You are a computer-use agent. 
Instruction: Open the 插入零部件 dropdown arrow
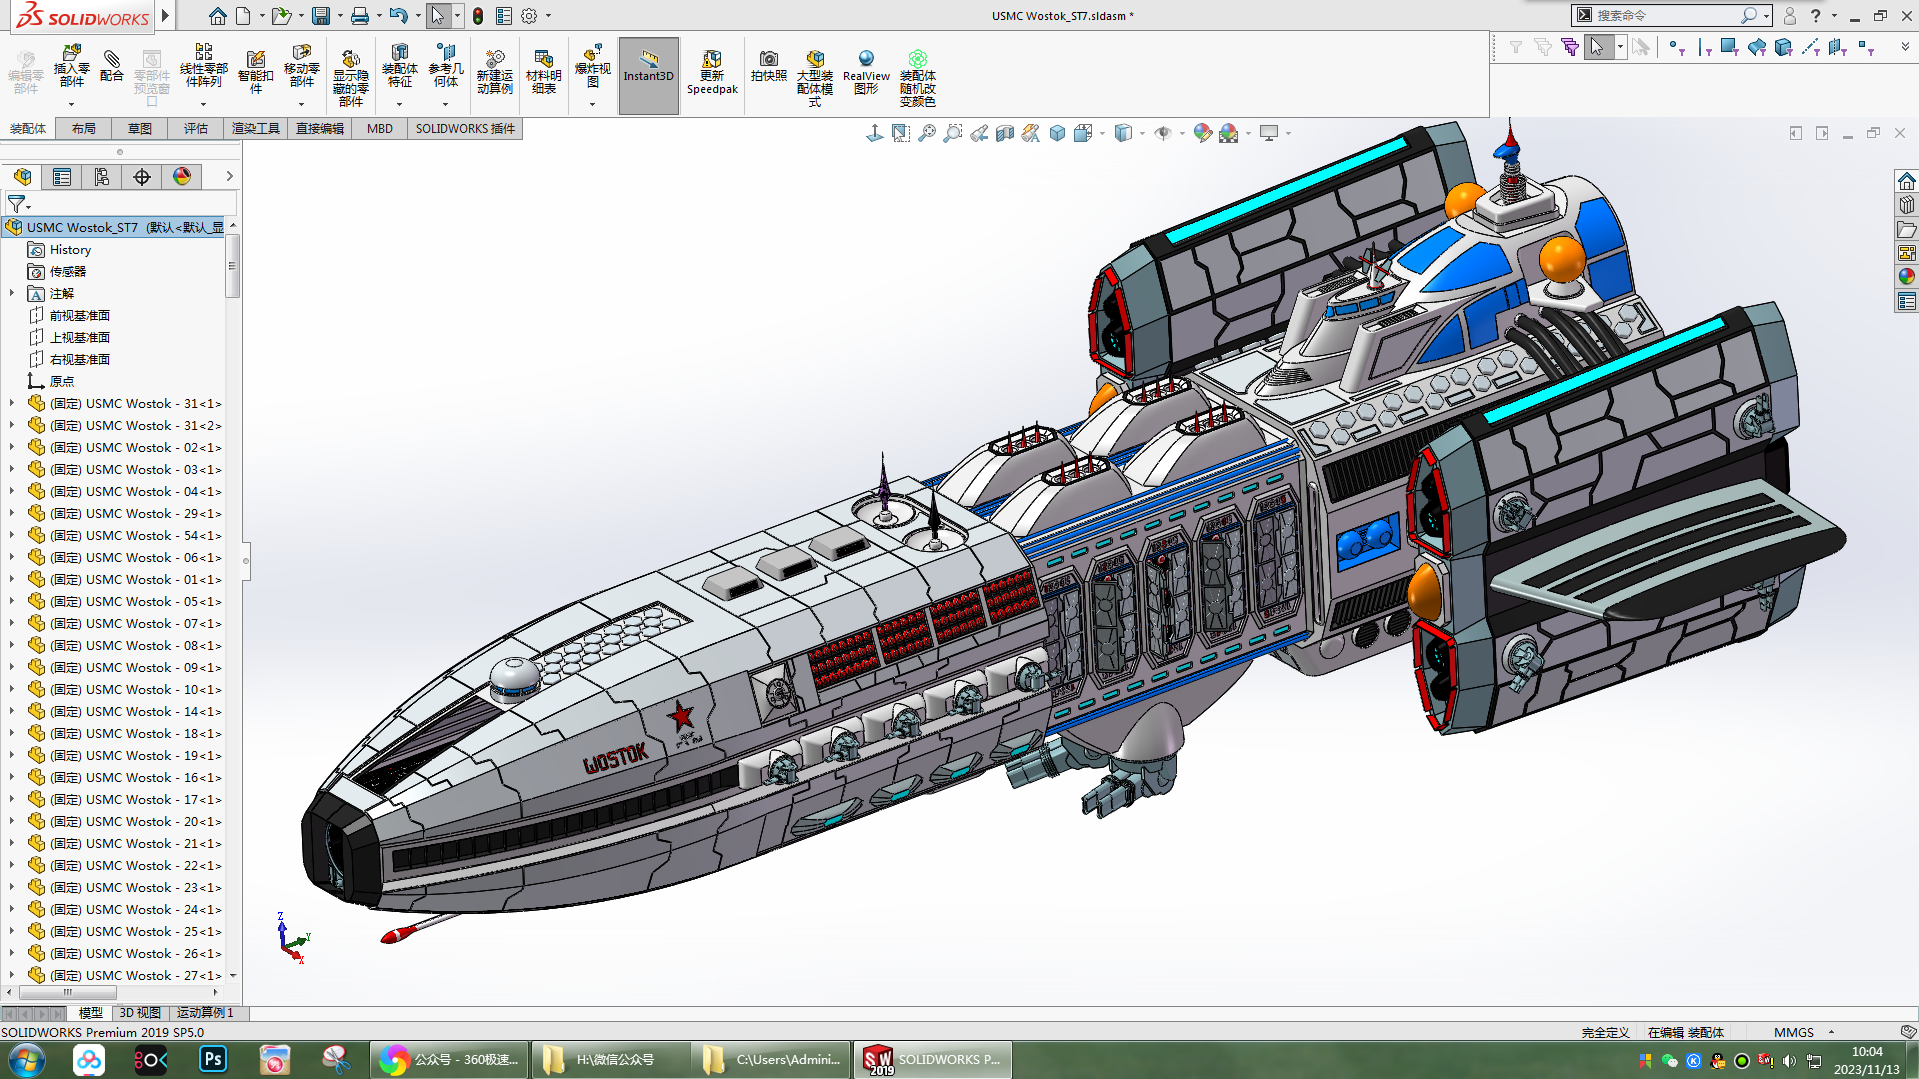(x=71, y=104)
